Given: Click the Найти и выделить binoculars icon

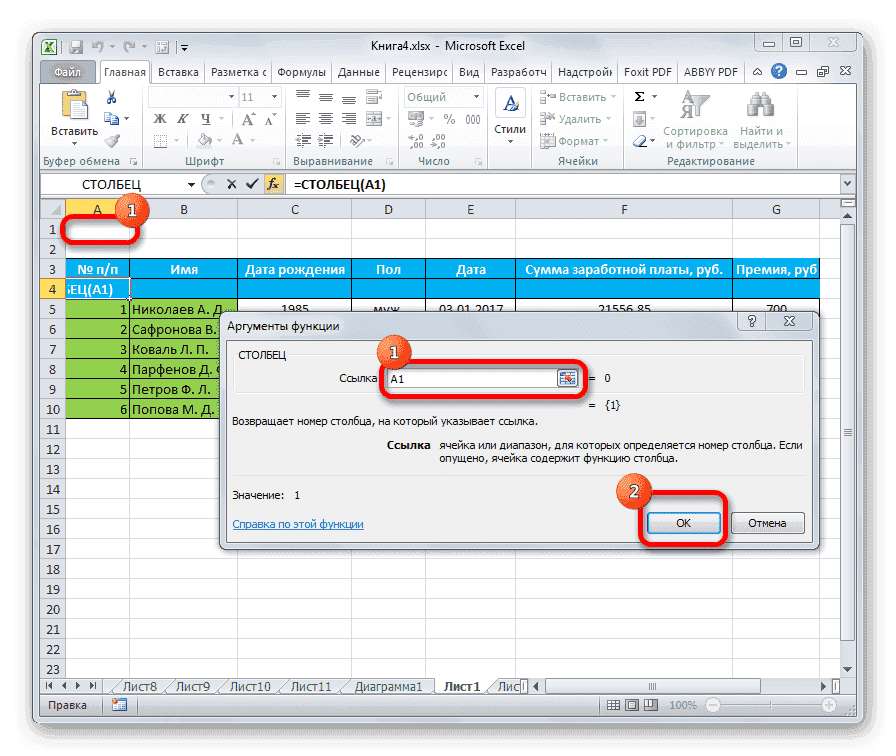Looking at the screenshot, I should 760,105.
